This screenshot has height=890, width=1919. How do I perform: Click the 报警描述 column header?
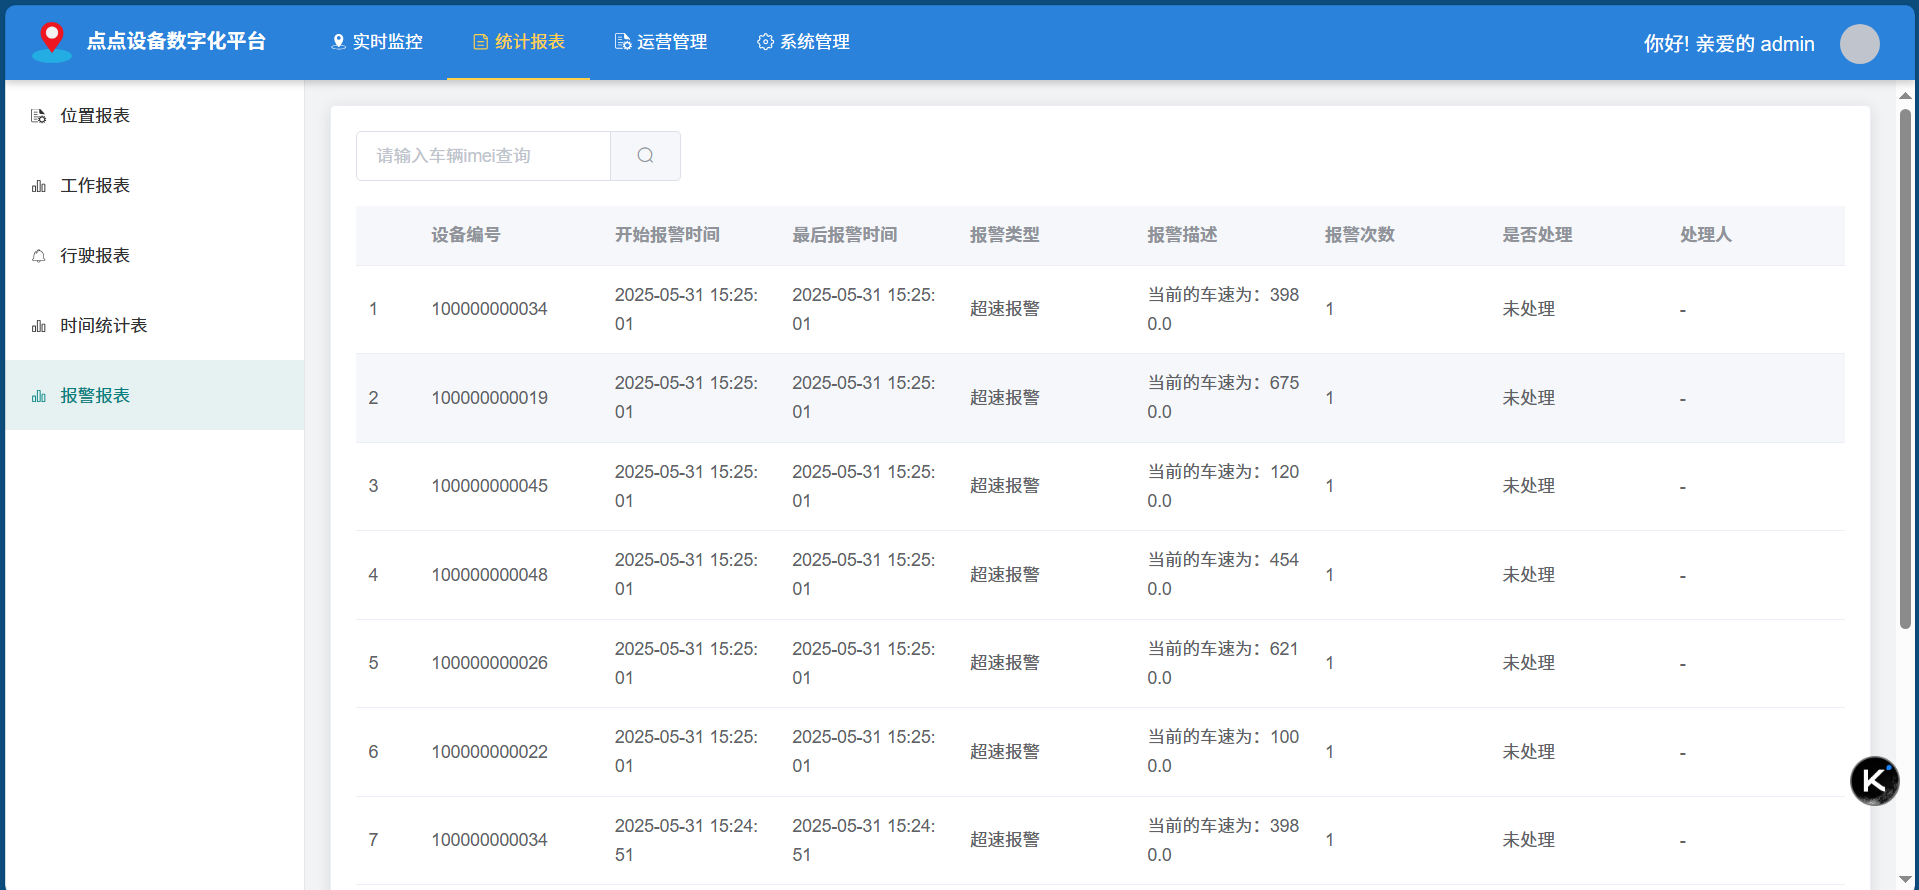pyautogui.click(x=1182, y=235)
